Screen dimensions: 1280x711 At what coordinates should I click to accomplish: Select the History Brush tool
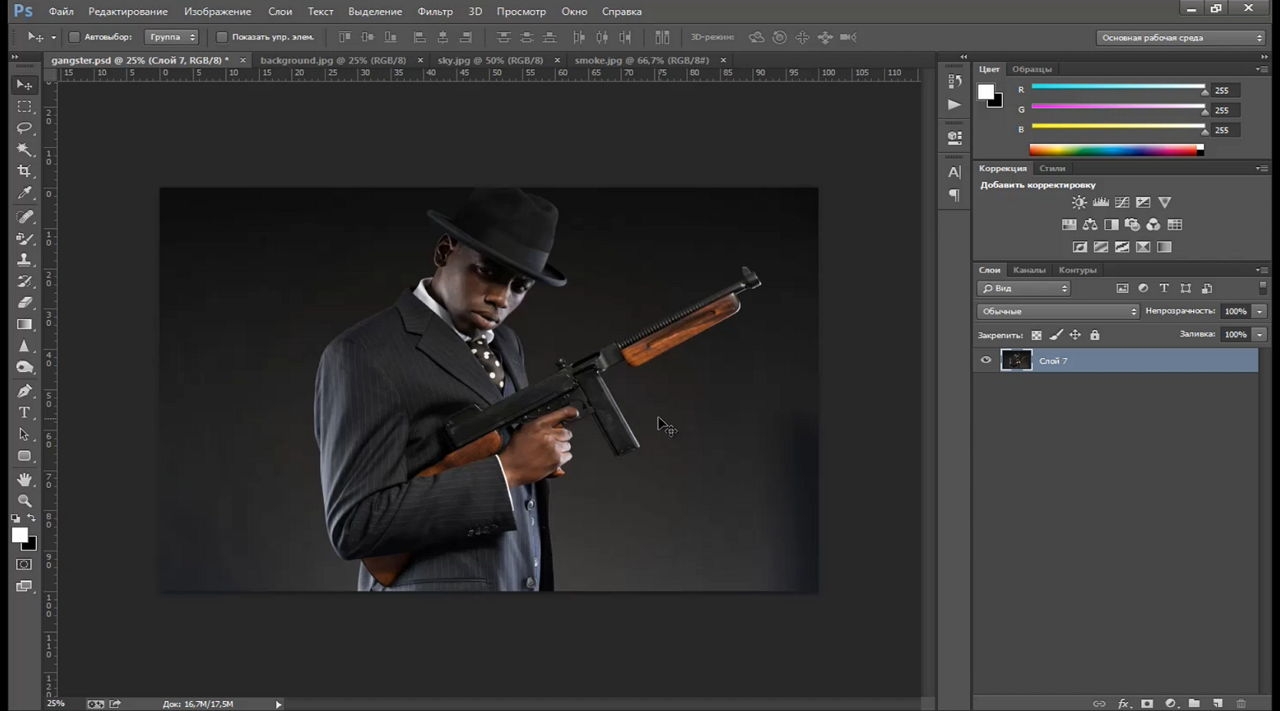[x=25, y=282]
